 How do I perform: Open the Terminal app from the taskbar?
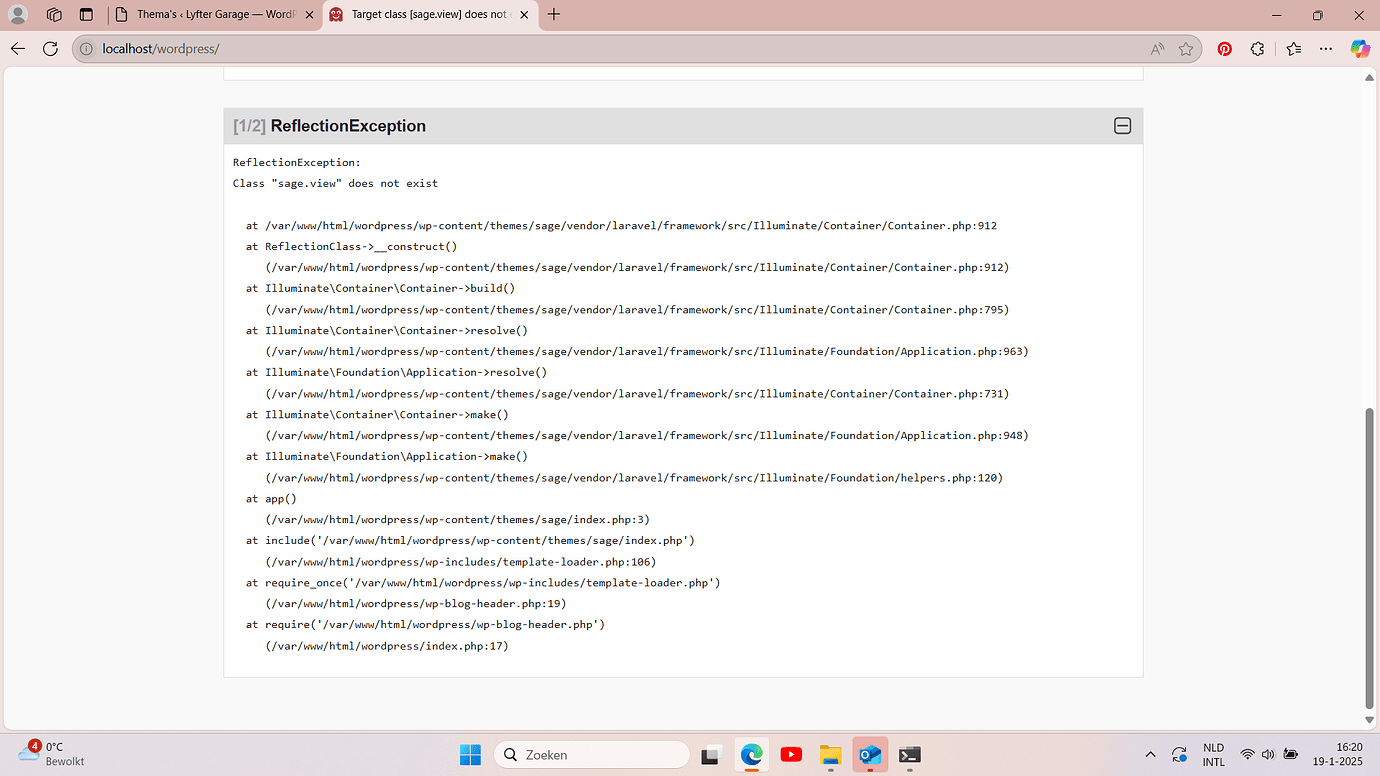point(909,754)
